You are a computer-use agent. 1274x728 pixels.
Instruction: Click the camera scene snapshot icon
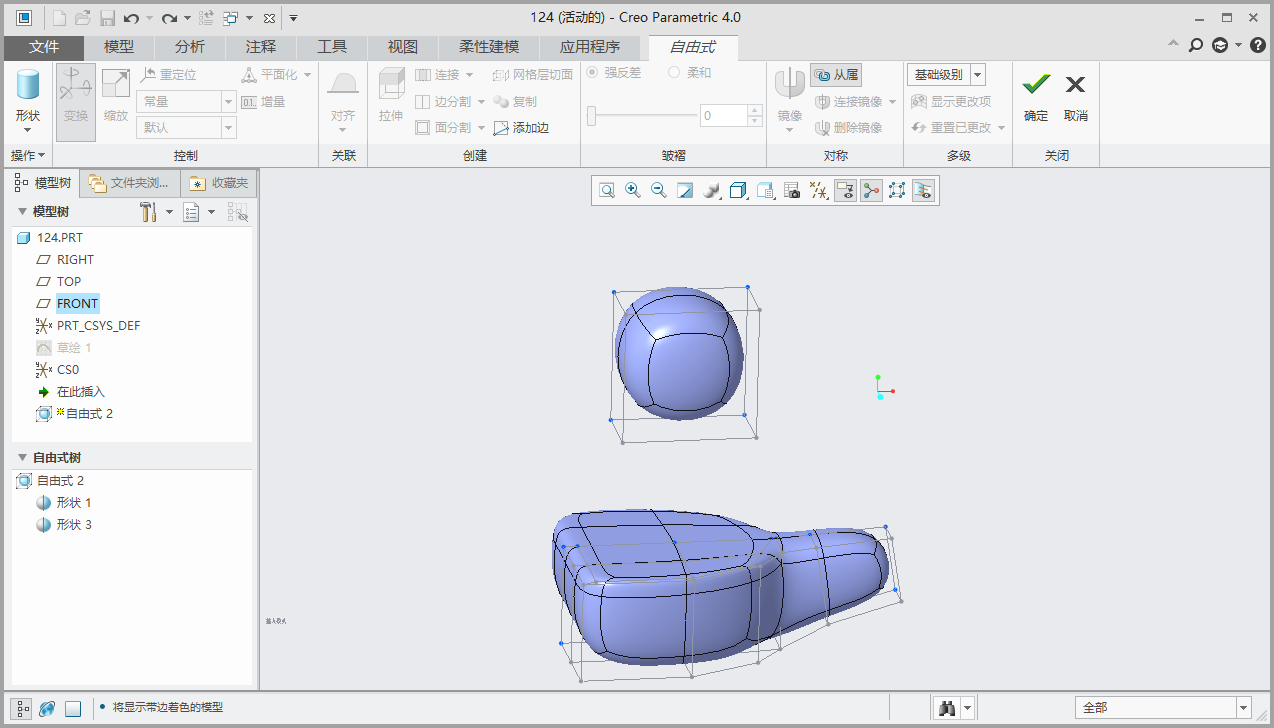coord(792,190)
